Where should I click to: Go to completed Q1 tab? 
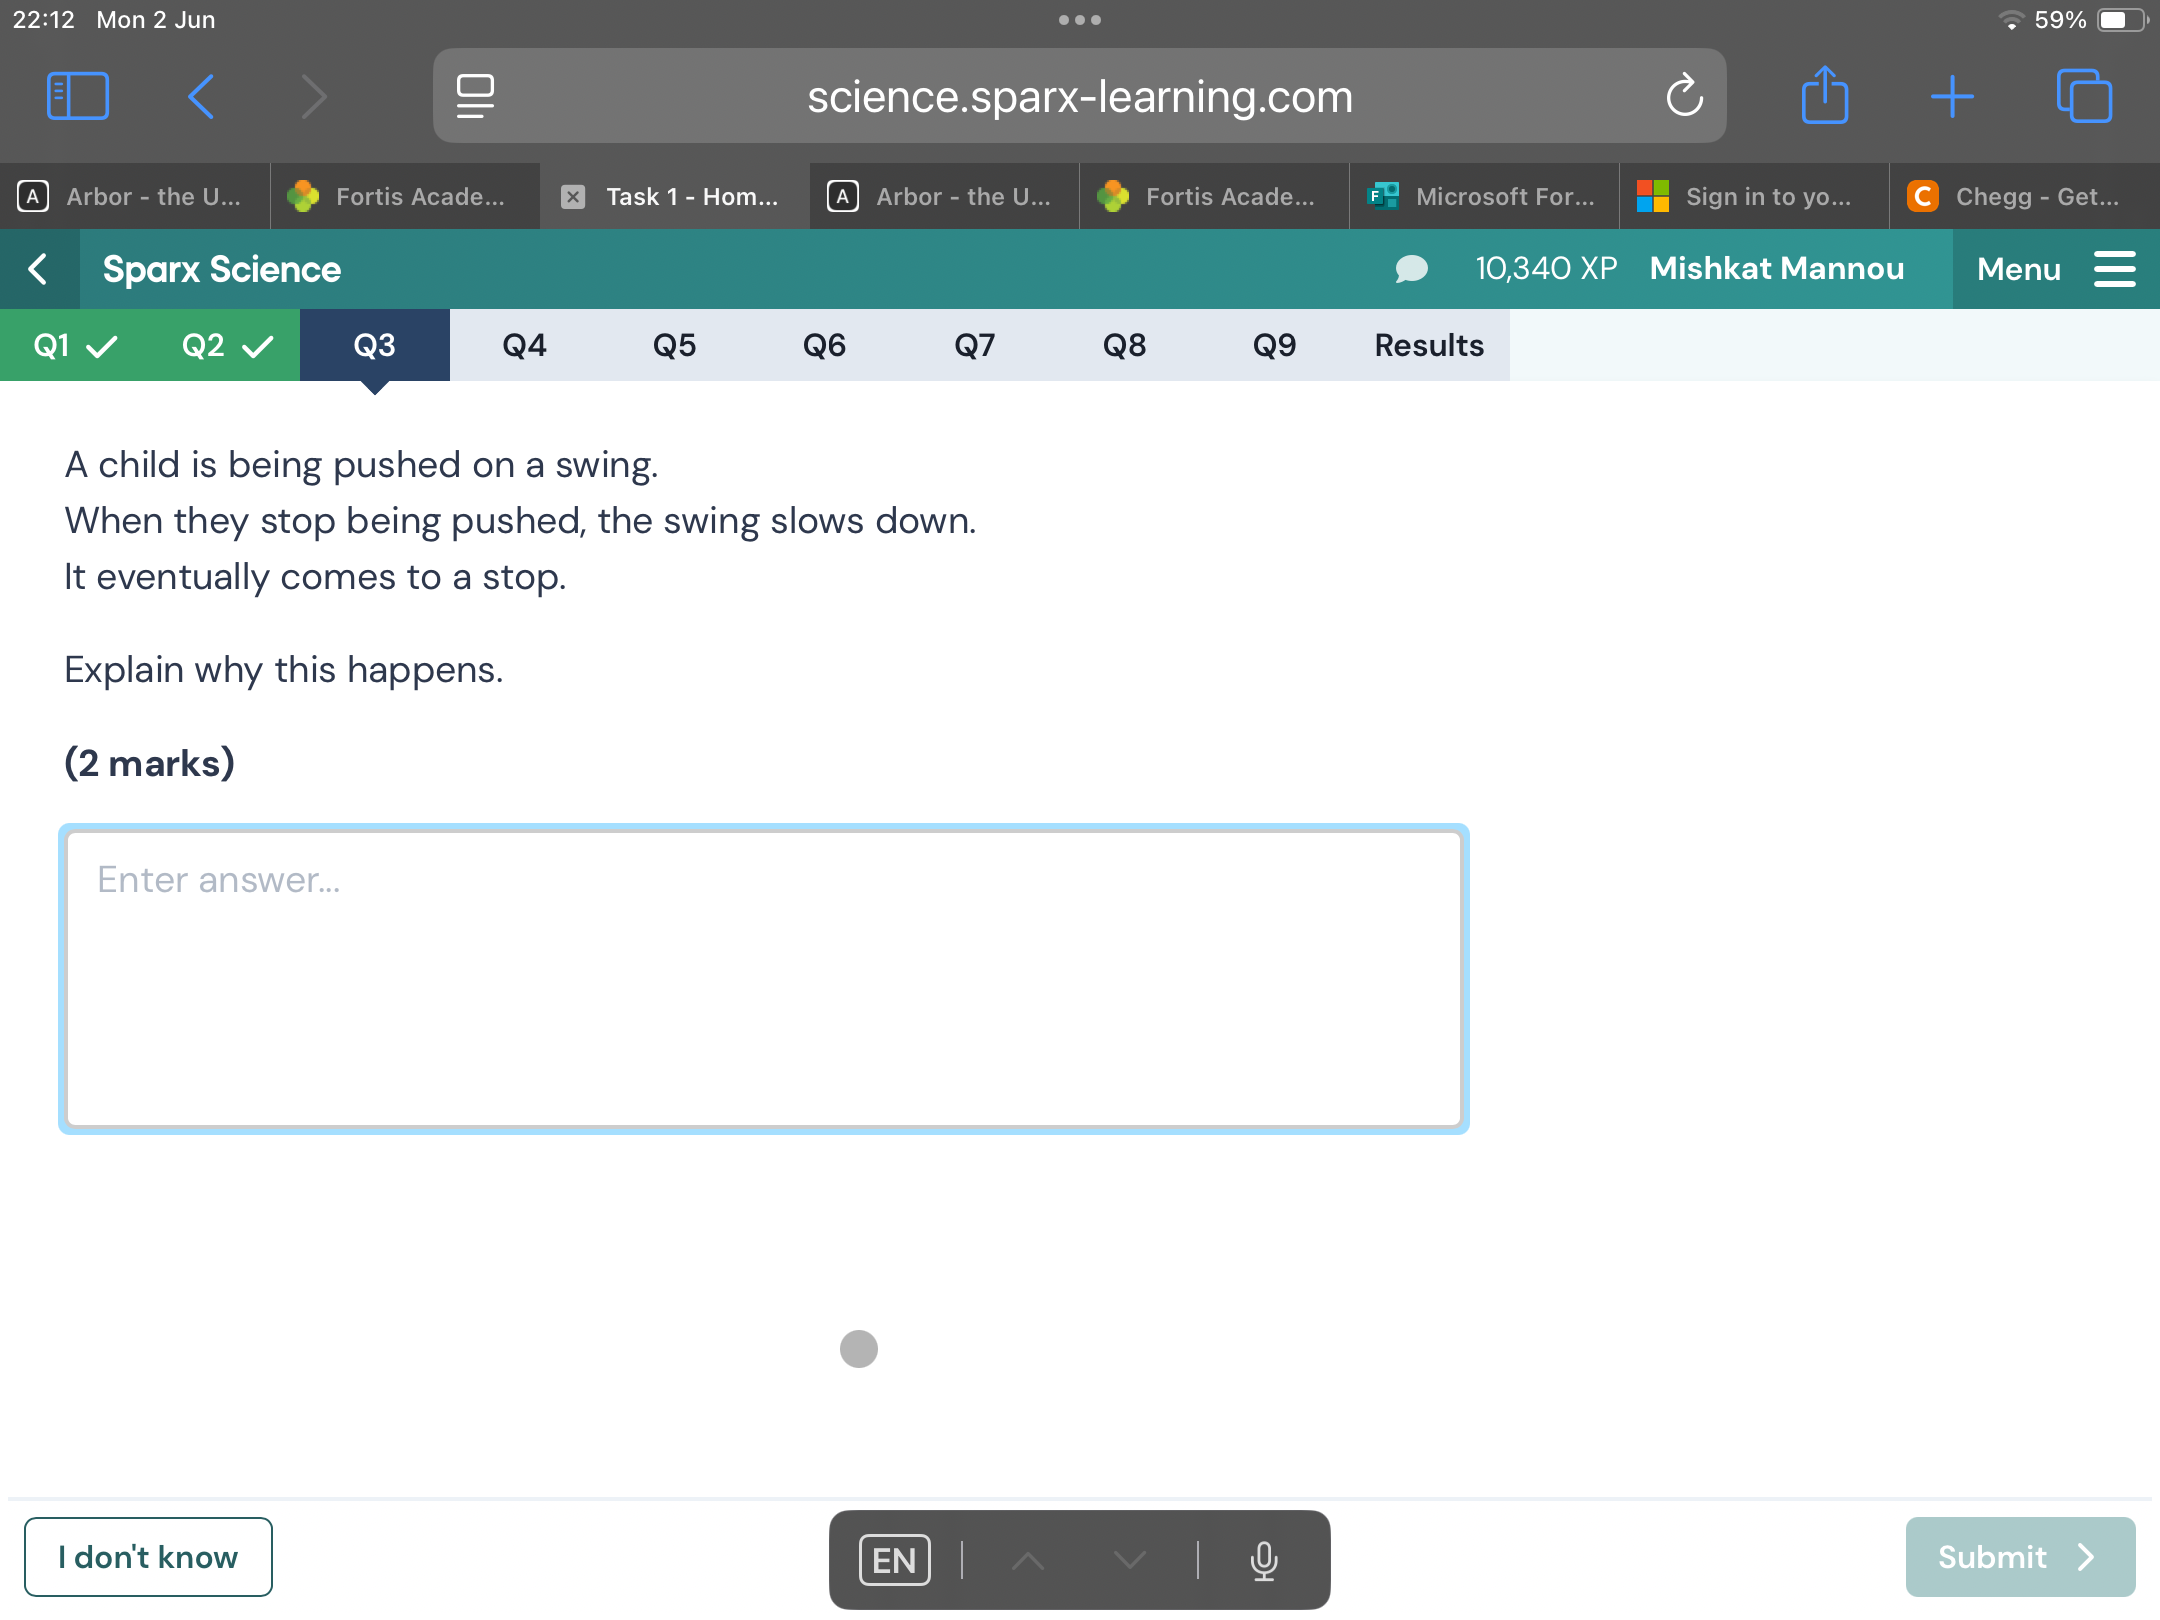(74, 346)
